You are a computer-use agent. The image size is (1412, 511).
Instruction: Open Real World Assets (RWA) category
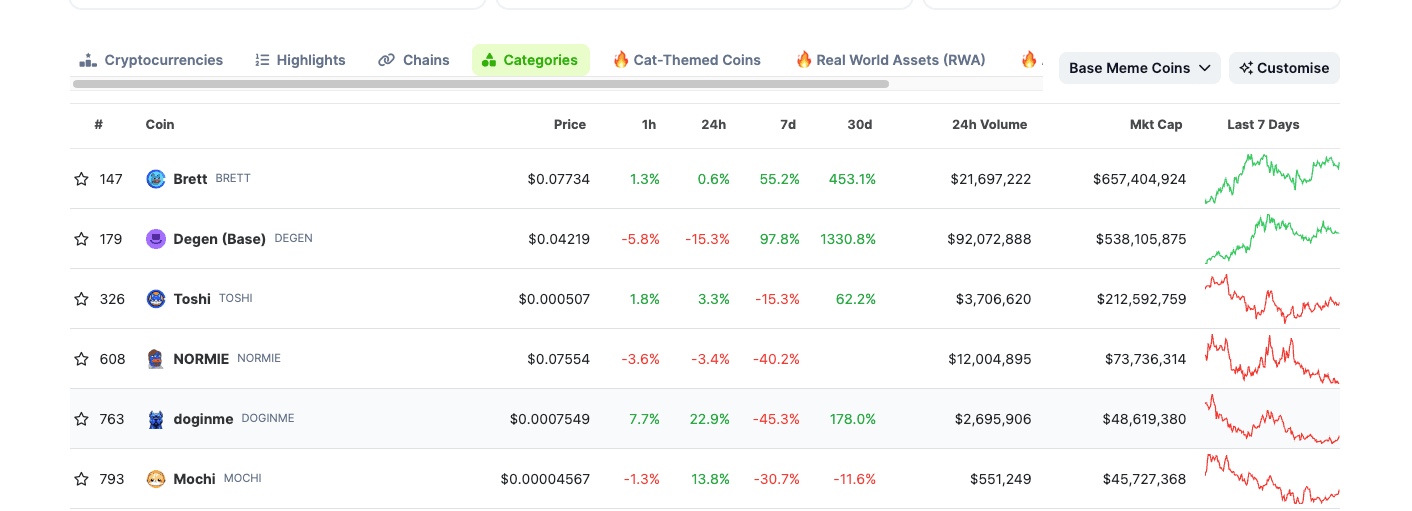click(x=891, y=60)
